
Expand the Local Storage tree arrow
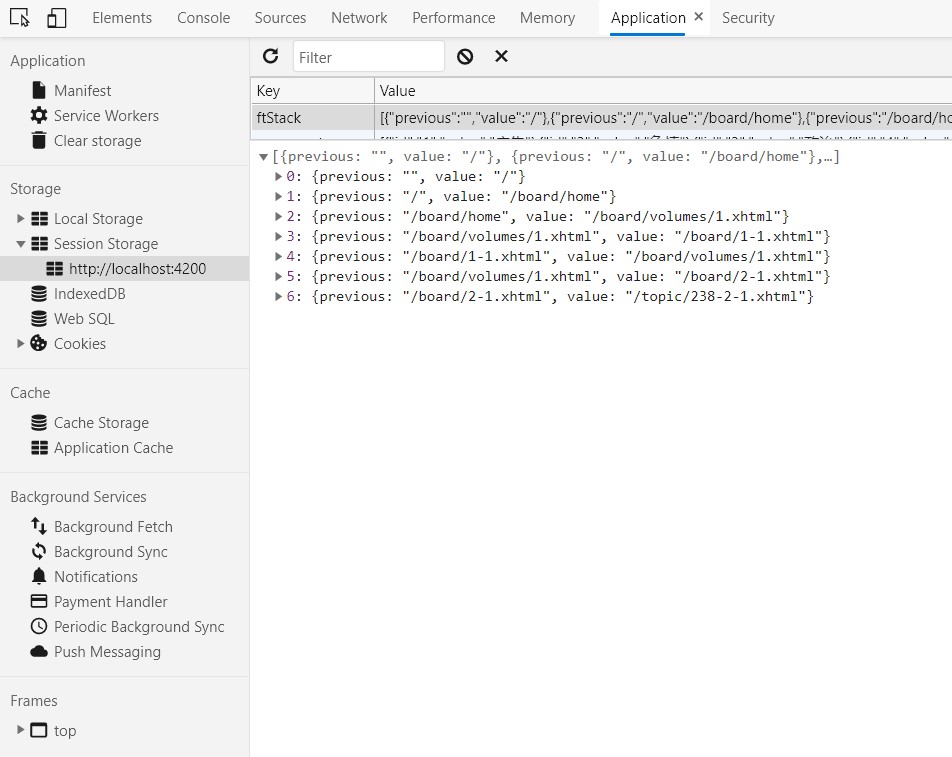[x=21, y=218]
